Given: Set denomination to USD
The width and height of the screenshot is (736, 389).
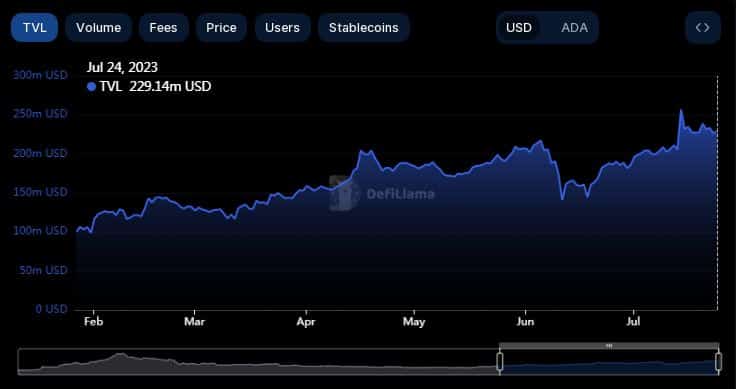Looking at the screenshot, I should pos(519,28).
